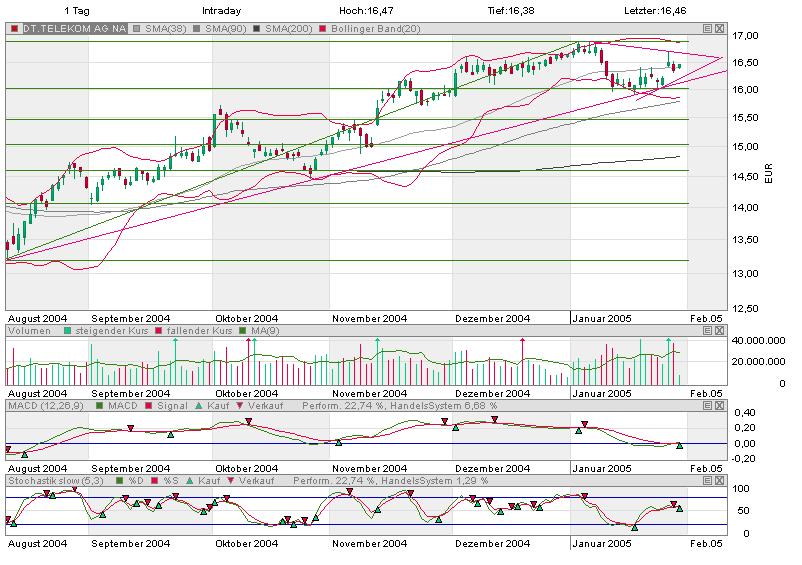
Task: Click '20.000.000' on volume axis
Action: (759, 362)
